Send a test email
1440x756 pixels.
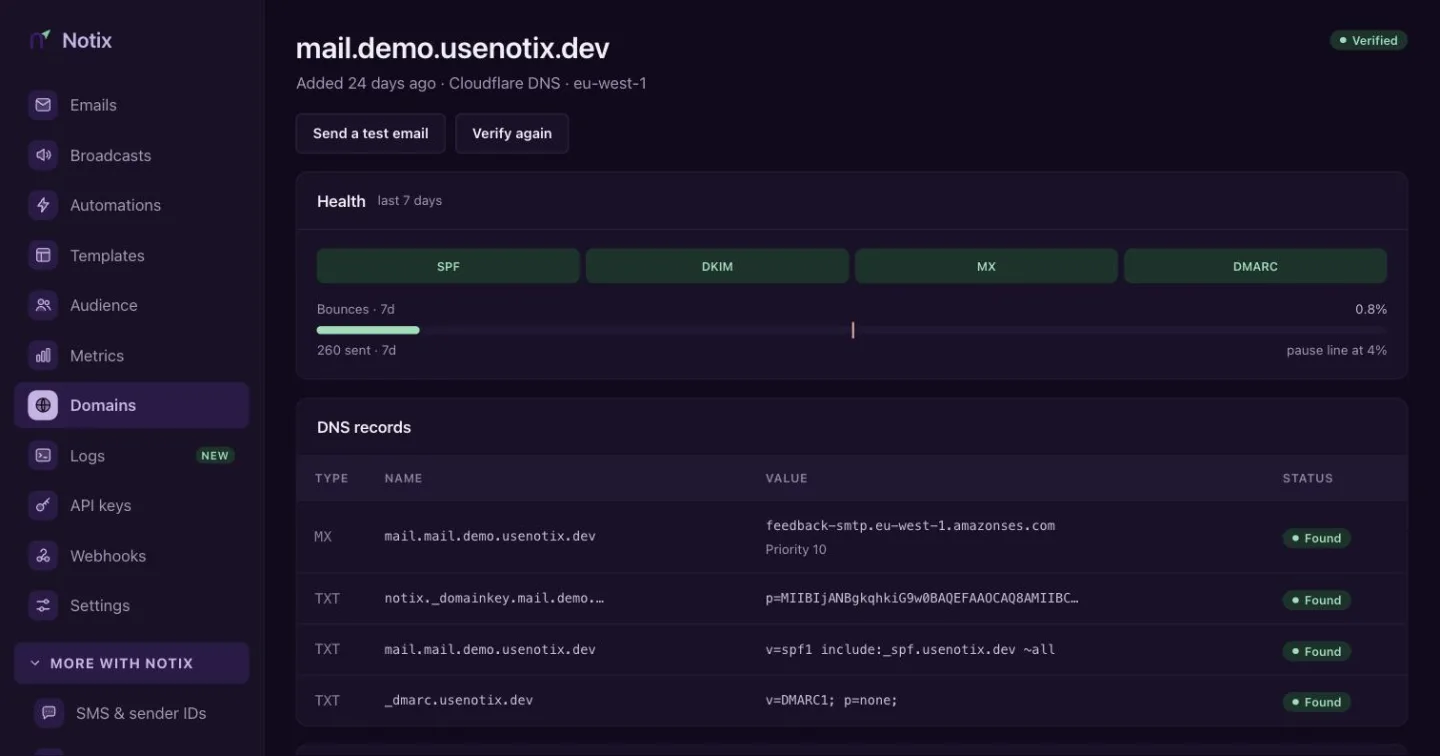tap(371, 133)
